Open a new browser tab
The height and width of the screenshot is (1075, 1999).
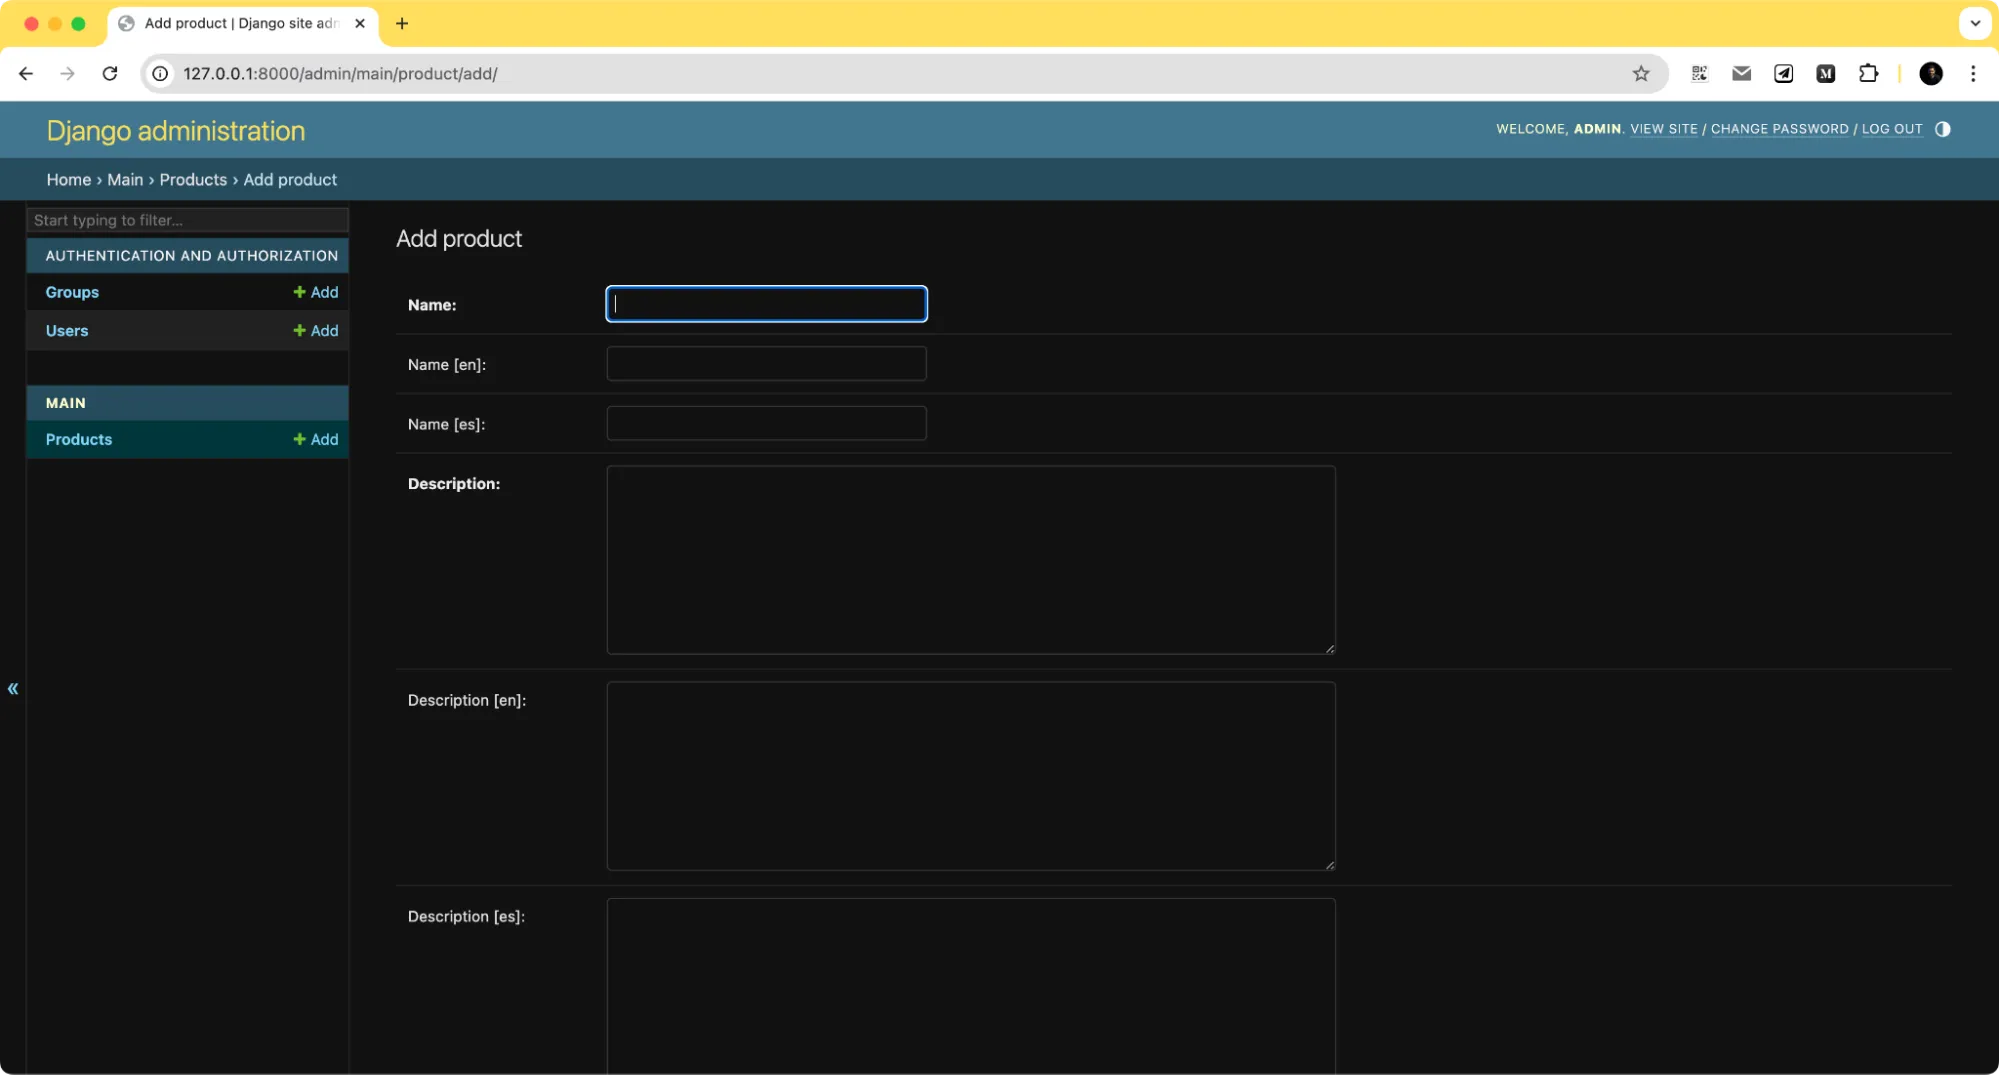pos(402,23)
